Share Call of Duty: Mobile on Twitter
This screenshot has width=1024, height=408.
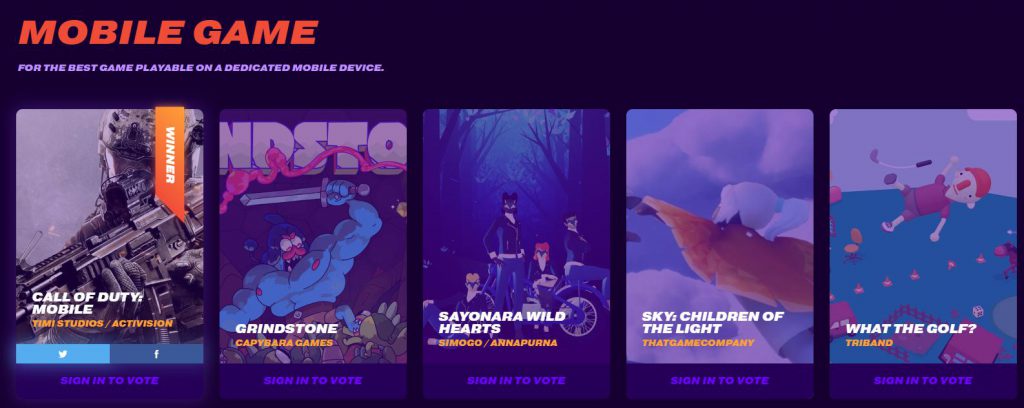point(63,354)
